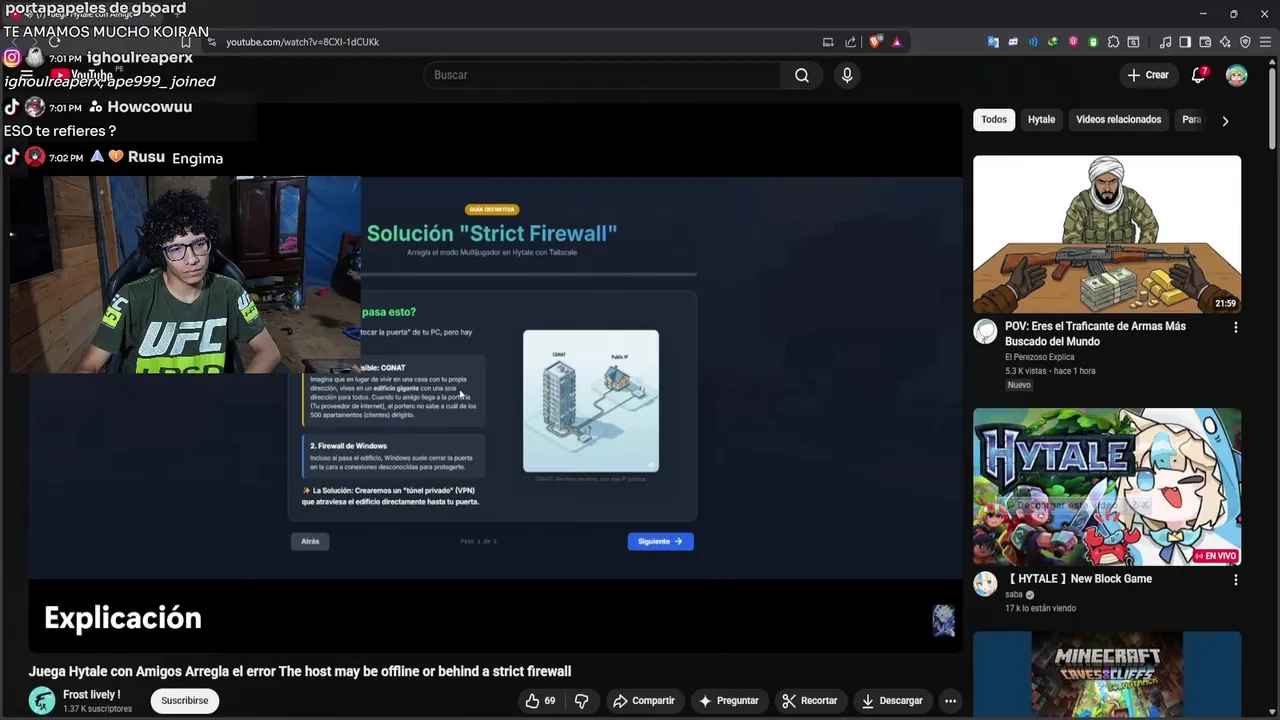Open the music note media control
The width and height of the screenshot is (1280, 720).
[1165, 42]
